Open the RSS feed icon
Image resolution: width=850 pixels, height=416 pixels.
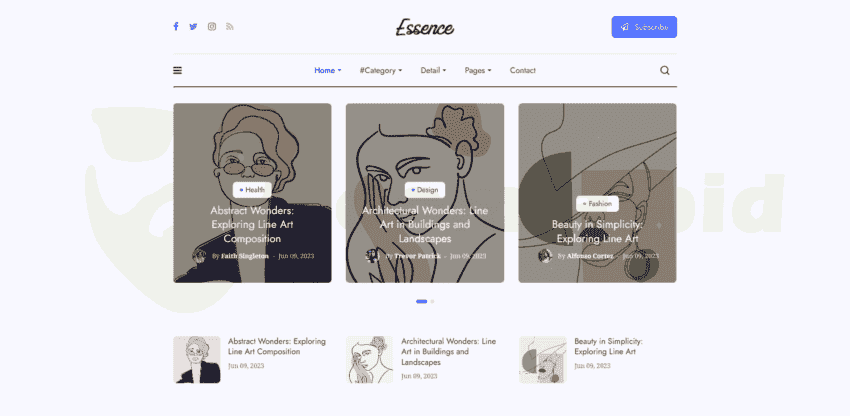tap(230, 27)
